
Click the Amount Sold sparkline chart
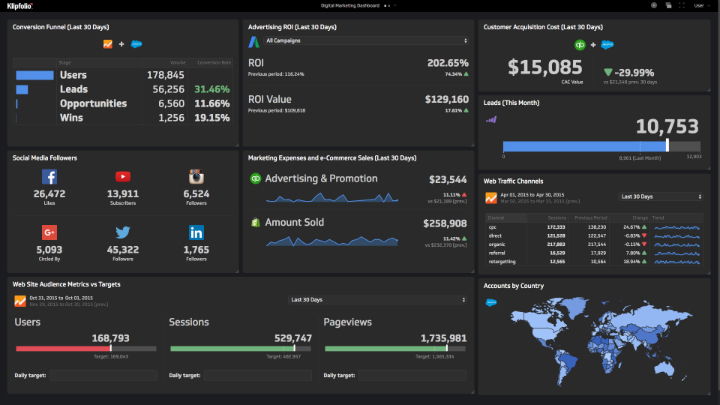[x=332, y=241]
